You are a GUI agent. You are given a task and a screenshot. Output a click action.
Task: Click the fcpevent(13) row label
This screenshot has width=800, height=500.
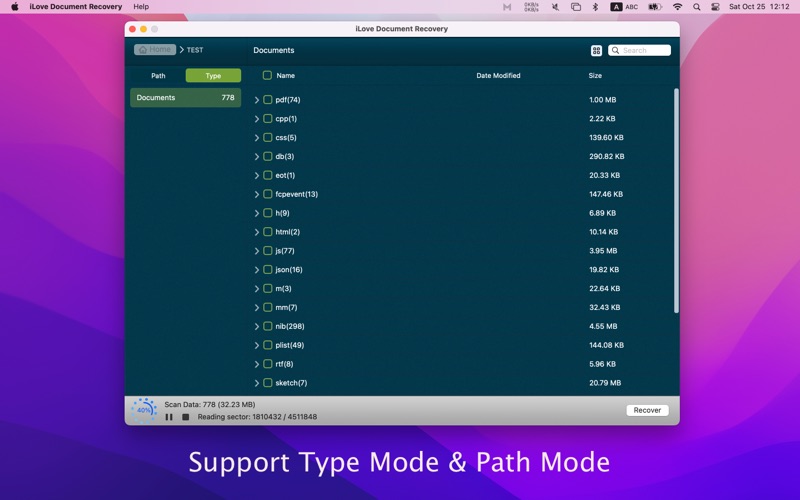296,194
